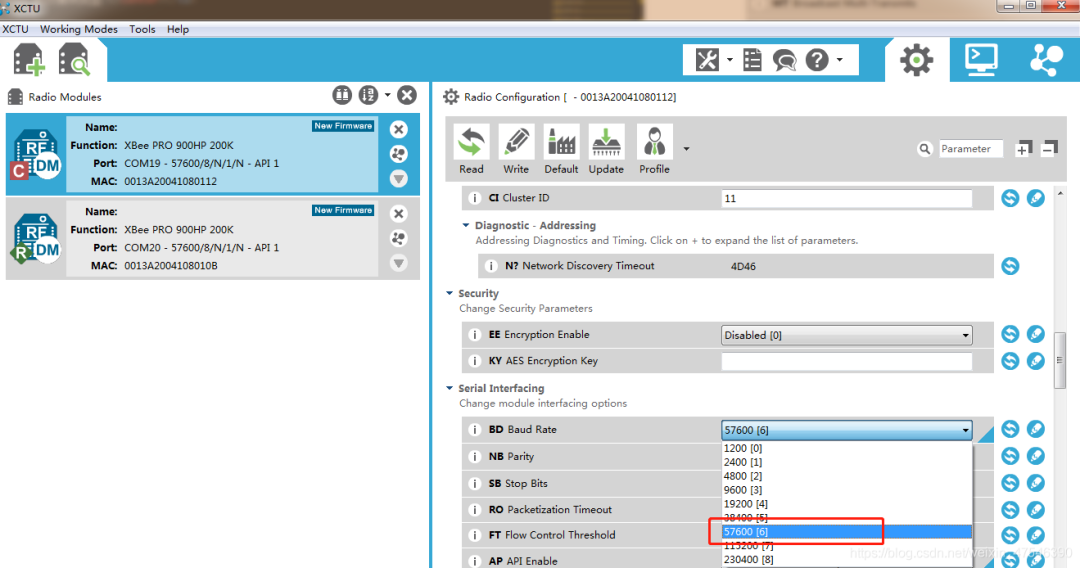Image resolution: width=1080 pixels, height=568 pixels.
Task: Open the Working Modes menu
Action: (x=79, y=29)
